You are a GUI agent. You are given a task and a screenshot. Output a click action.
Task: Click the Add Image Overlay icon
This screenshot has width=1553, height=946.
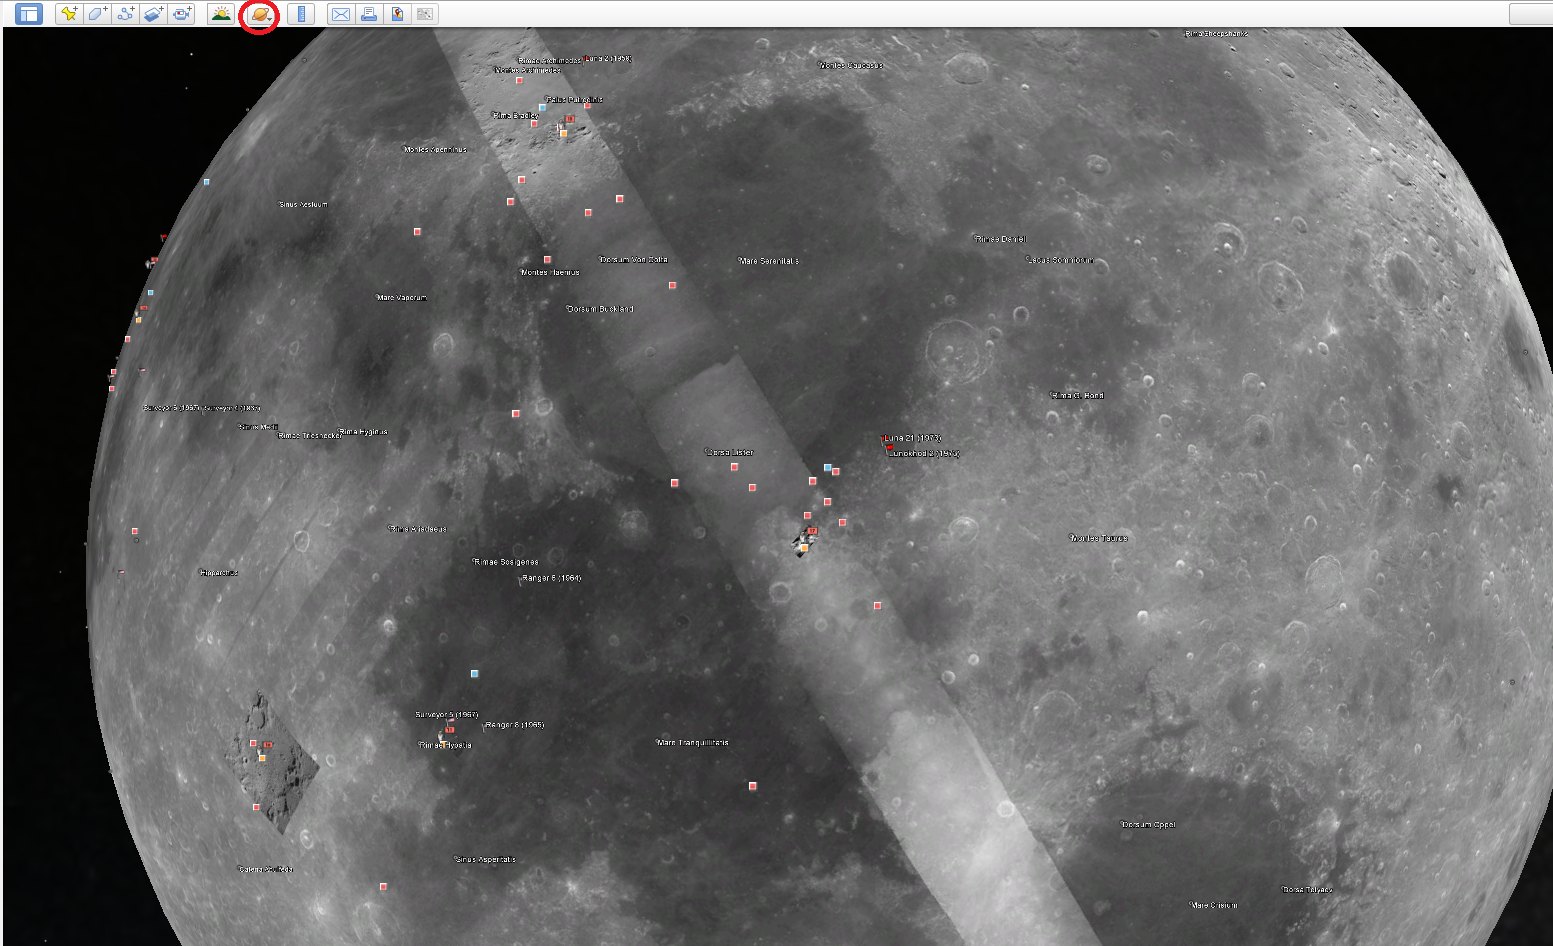[x=153, y=14]
